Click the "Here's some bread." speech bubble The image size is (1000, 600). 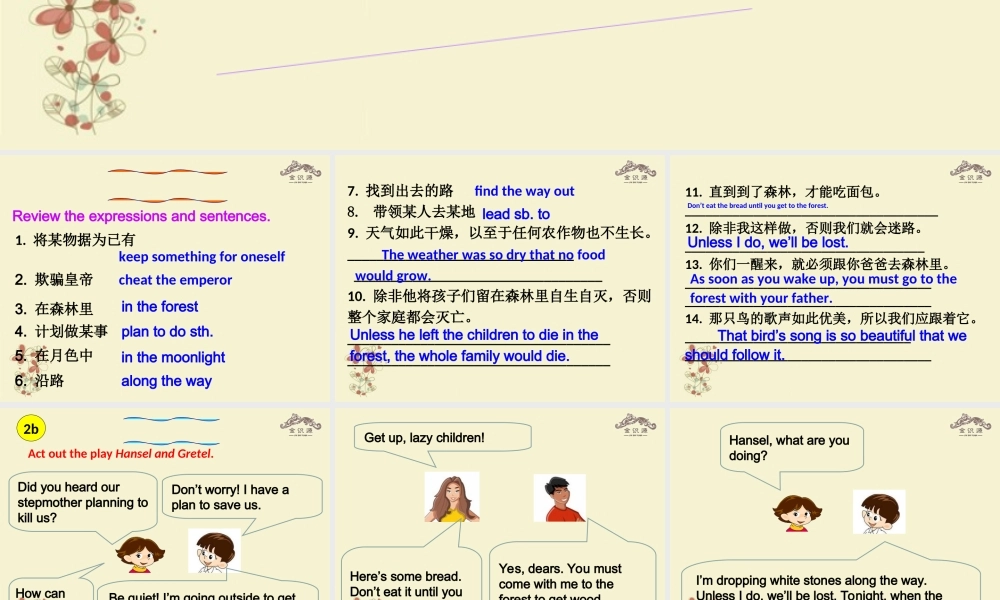tap(408, 582)
